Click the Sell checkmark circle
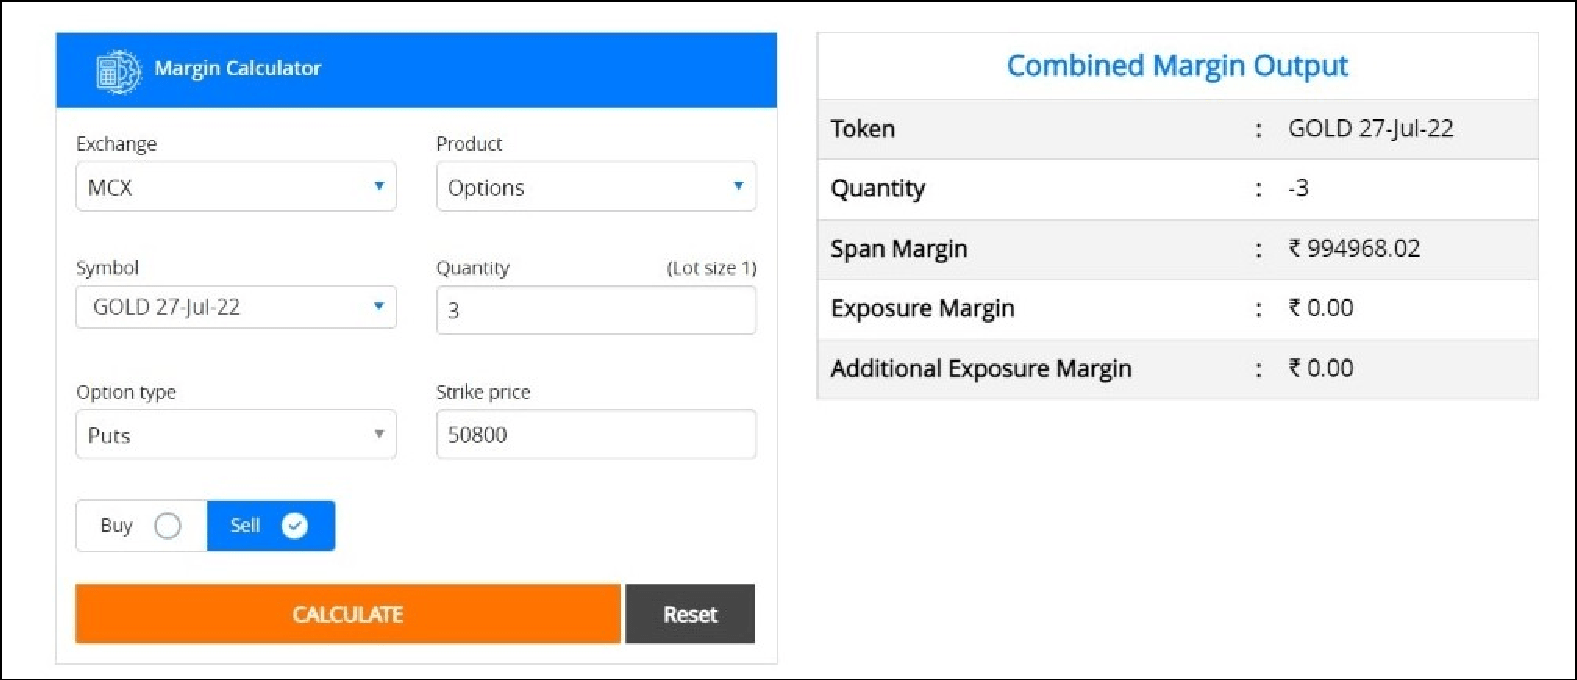The image size is (1577, 680). [295, 526]
